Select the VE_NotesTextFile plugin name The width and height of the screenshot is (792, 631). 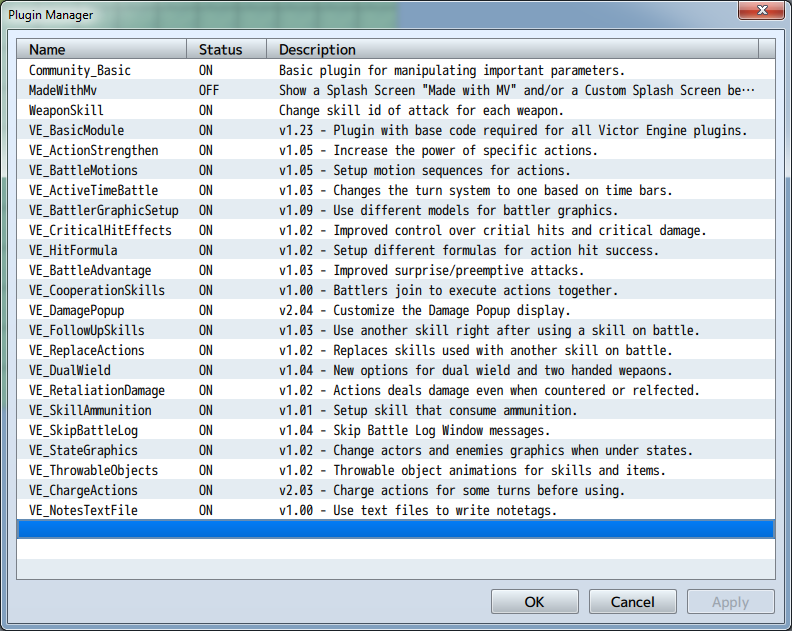[x=83, y=511]
